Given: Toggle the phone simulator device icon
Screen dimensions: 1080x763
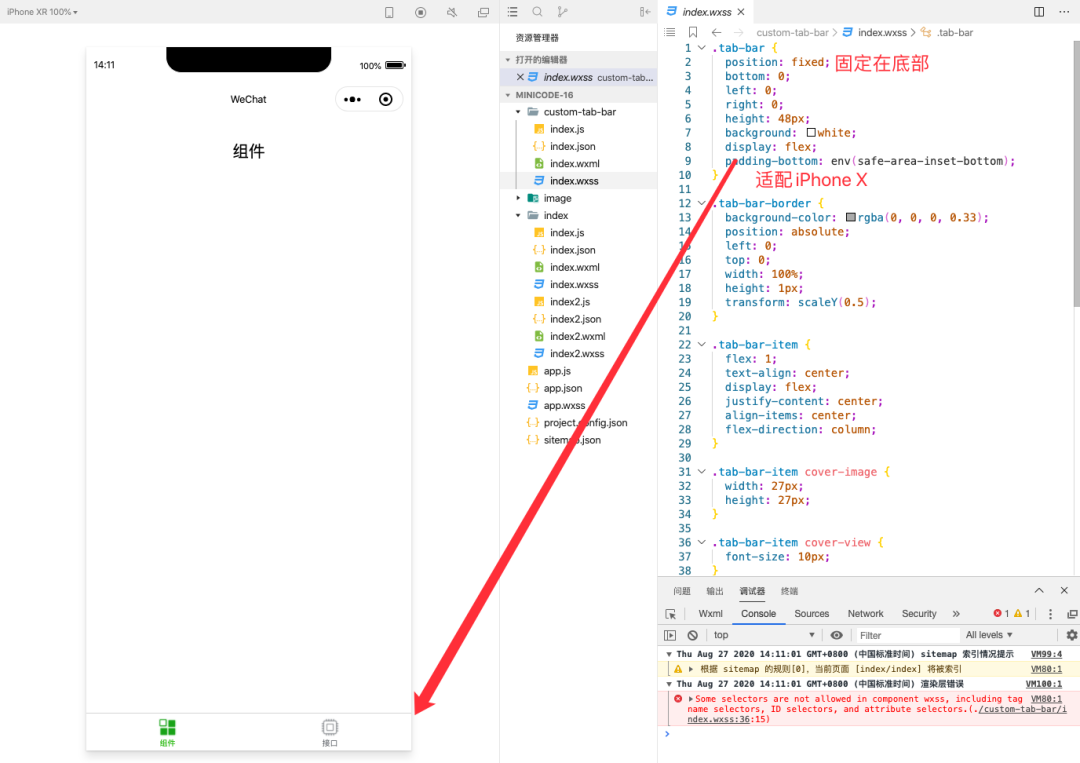Looking at the screenshot, I should click(x=389, y=12).
